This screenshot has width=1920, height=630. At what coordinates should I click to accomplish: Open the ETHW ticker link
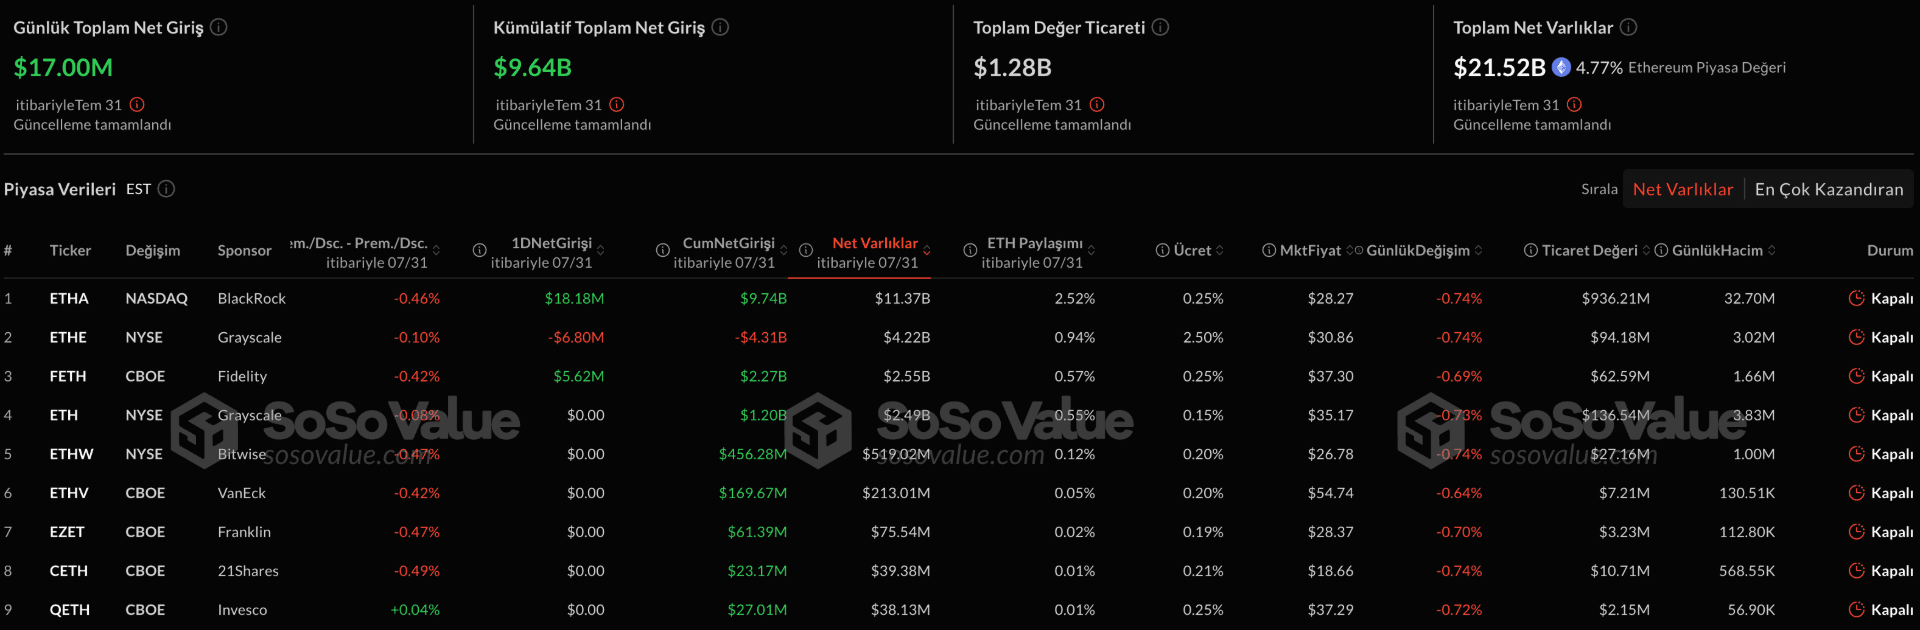(72, 454)
